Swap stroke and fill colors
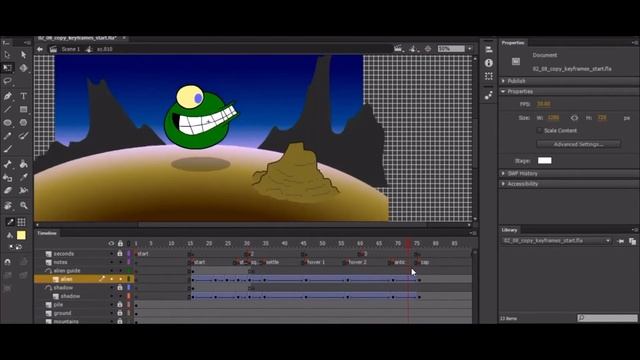This screenshot has width=640, height=360. tap(18, 247)
